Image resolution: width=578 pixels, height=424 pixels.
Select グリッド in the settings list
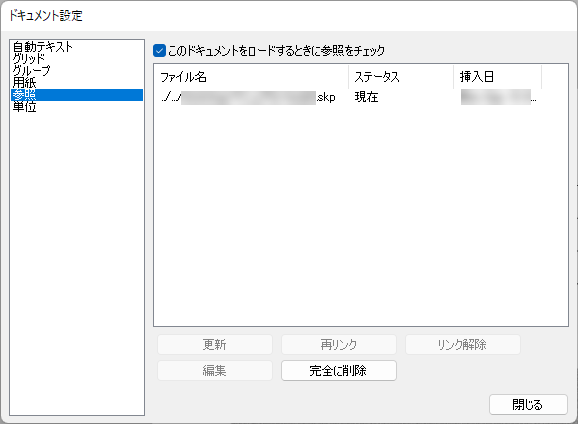click(77, 59)
